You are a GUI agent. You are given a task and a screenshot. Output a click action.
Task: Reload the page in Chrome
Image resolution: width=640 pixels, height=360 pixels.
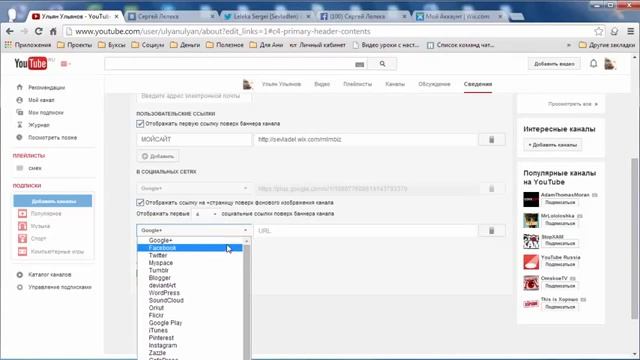(38, 31)
